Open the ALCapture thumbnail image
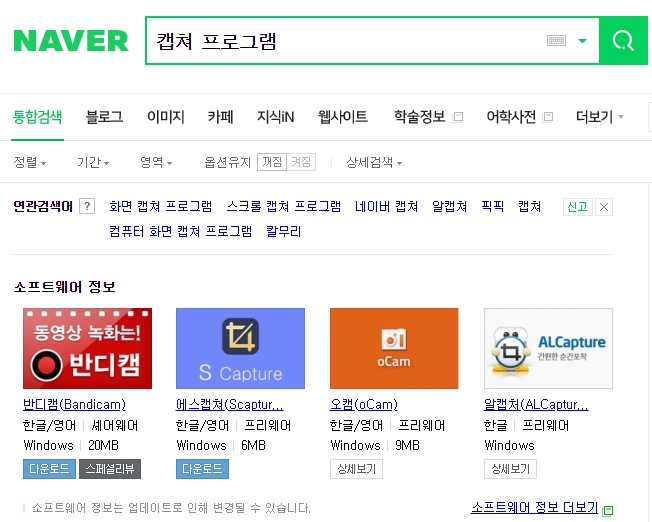The width and height of the screenshot is (652, 522). click(x=548, y=349)
